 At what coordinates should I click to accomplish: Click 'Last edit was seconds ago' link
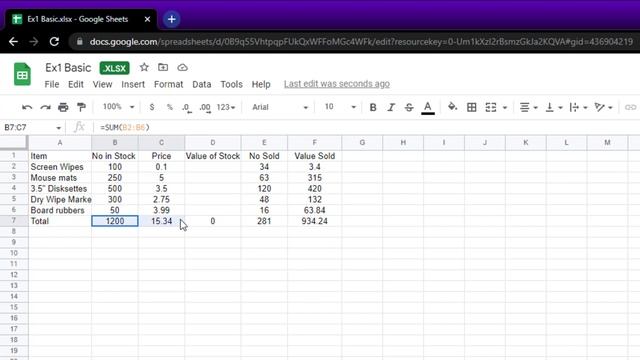click(337, 84)
